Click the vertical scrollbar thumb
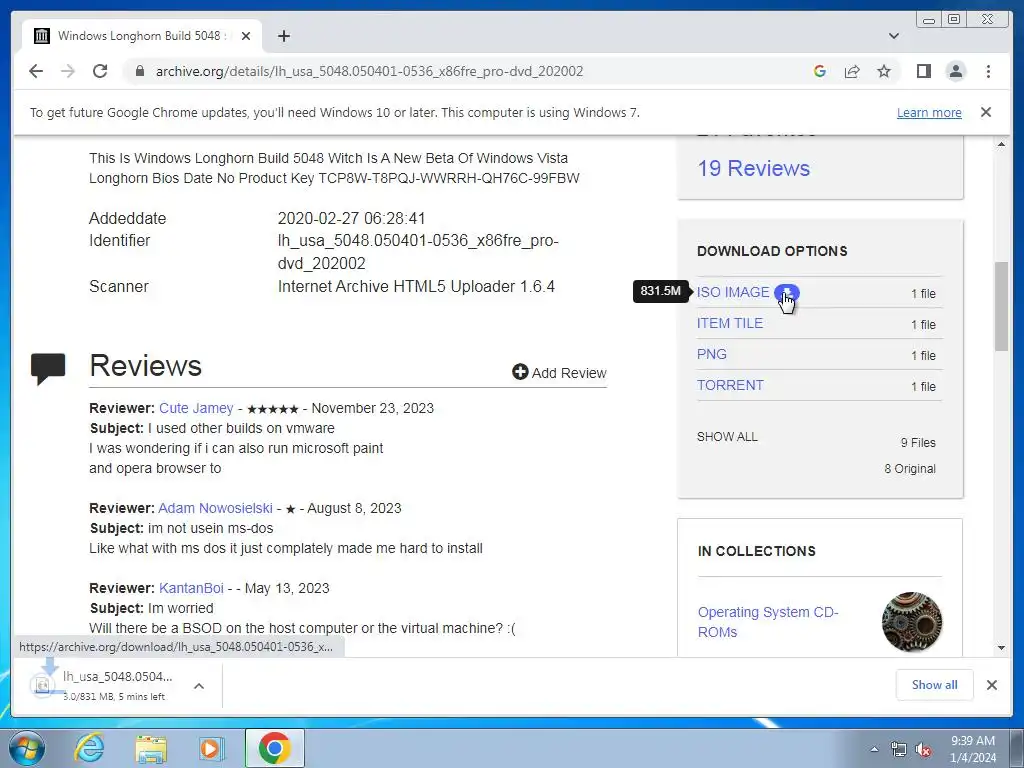Viewport: 1024px width, 768px height. coord(1002,306)
